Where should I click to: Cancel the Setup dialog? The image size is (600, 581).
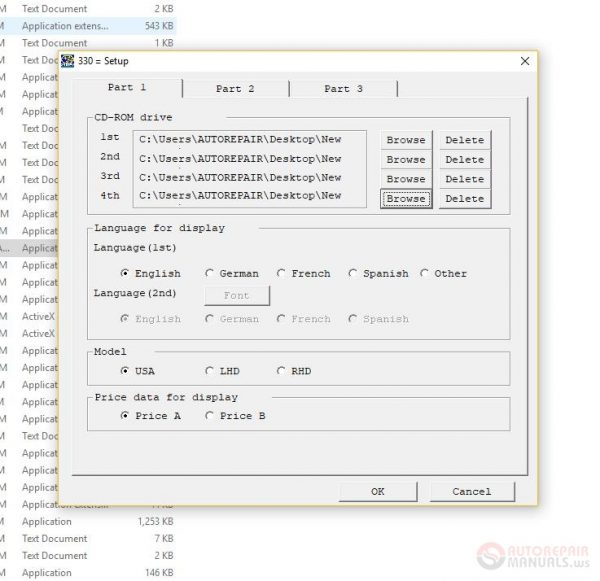pos(472,491)
